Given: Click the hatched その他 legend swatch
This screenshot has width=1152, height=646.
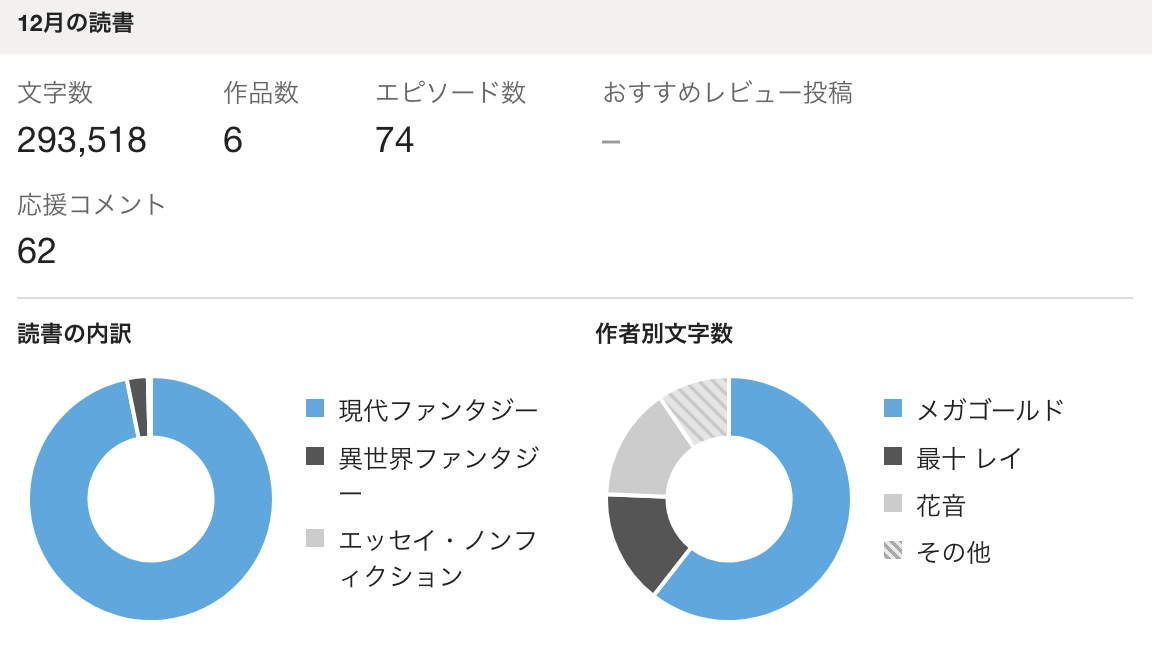Looking at the screenshot, I should pos(893,550).
